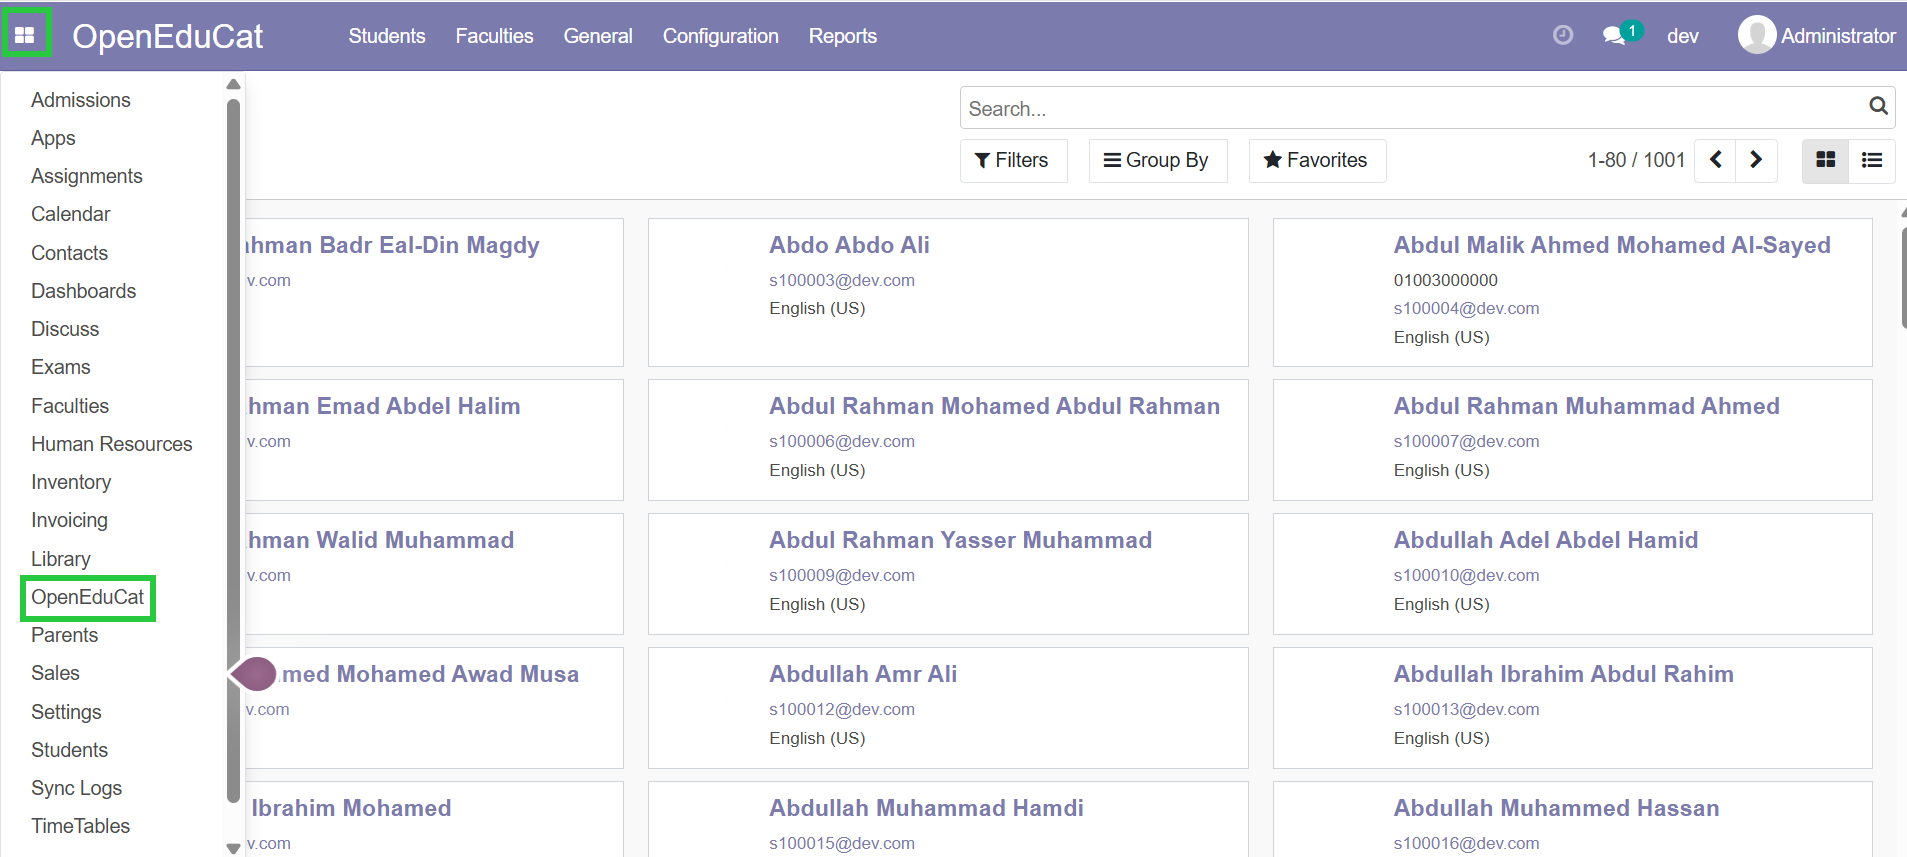Click email s100003@dev.com
This screenshot has width=1907, height=857.
point(841,280)
